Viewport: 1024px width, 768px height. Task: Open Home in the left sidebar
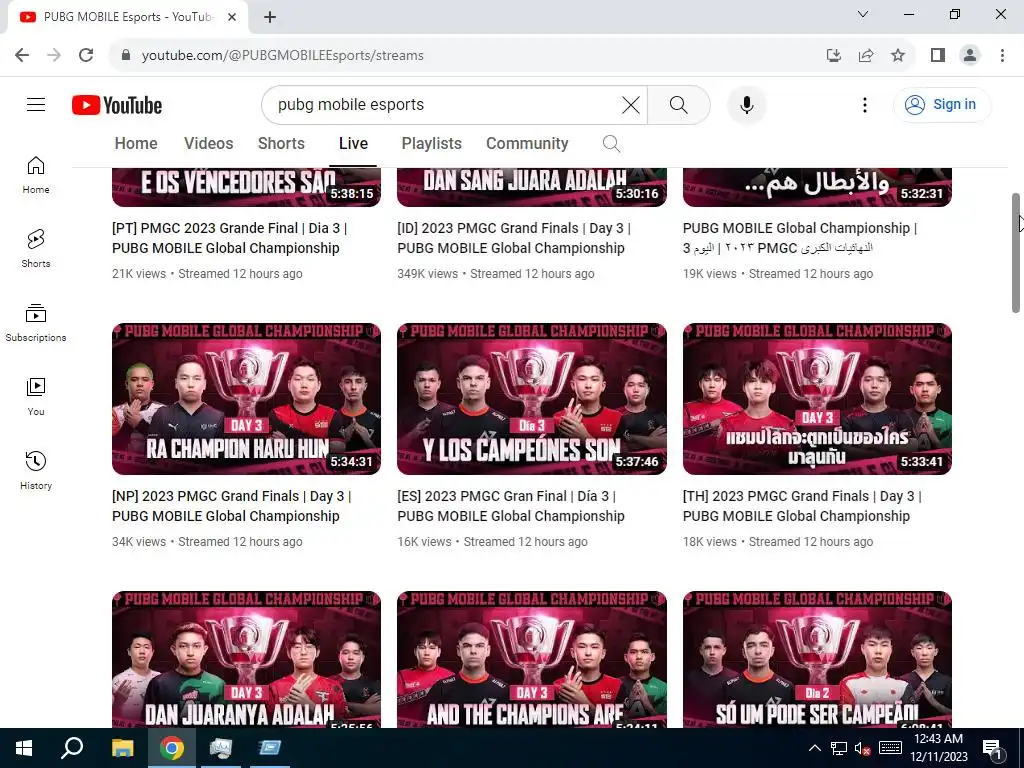36,175
